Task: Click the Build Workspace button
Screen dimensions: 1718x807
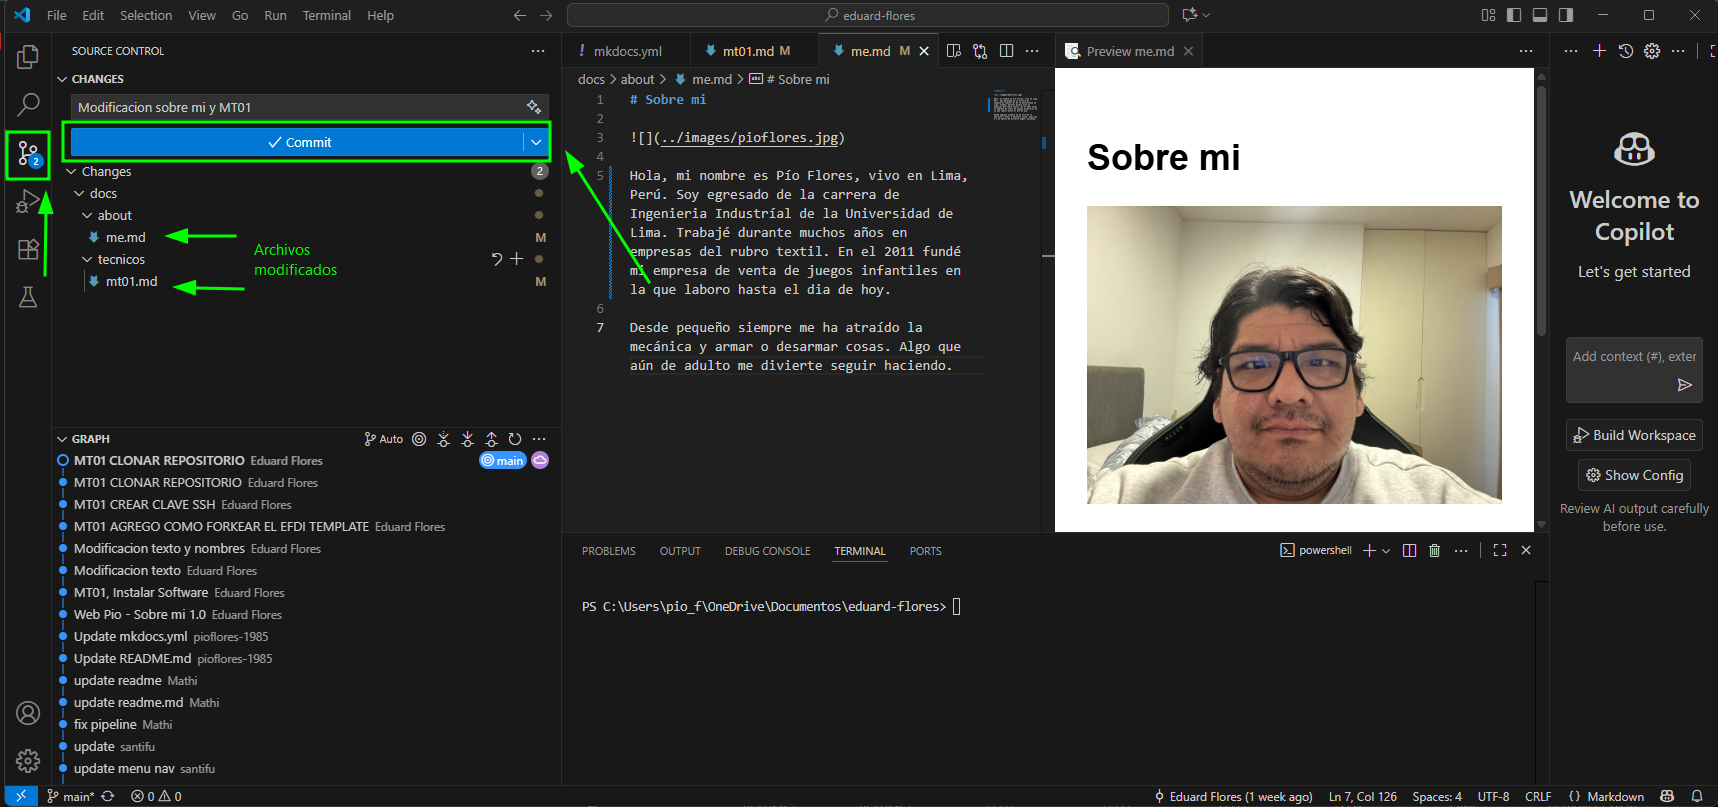Action: tap(1634, 435)
